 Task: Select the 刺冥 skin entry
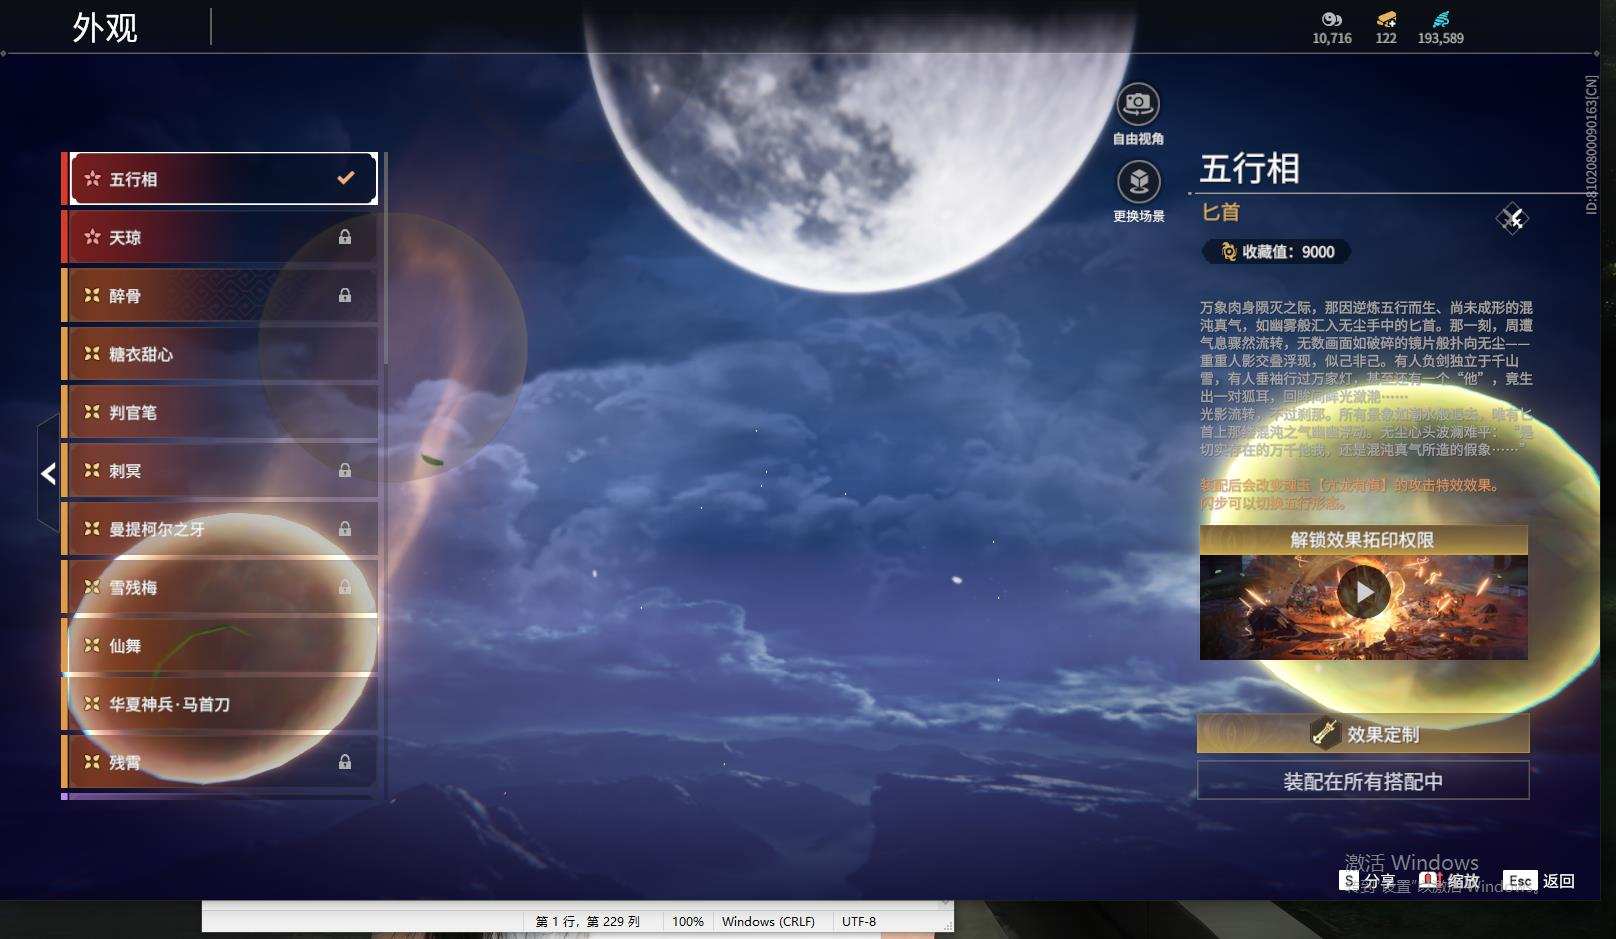click(x=223, y=470)
